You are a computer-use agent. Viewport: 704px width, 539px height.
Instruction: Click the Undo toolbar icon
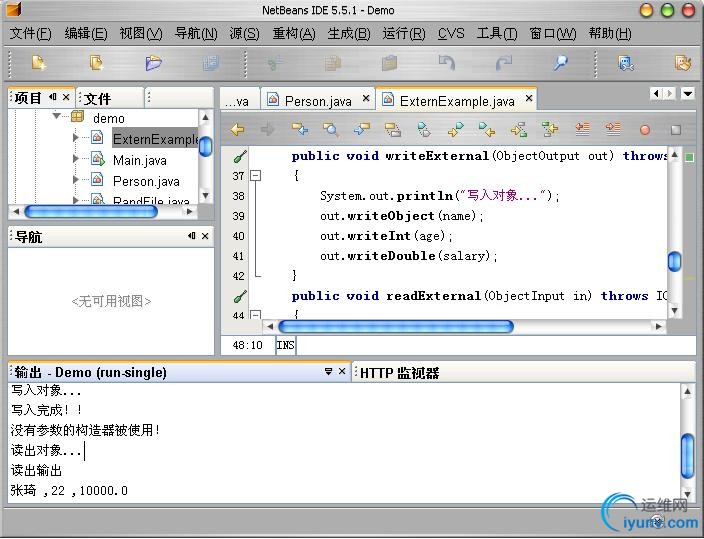pos(446,62)
